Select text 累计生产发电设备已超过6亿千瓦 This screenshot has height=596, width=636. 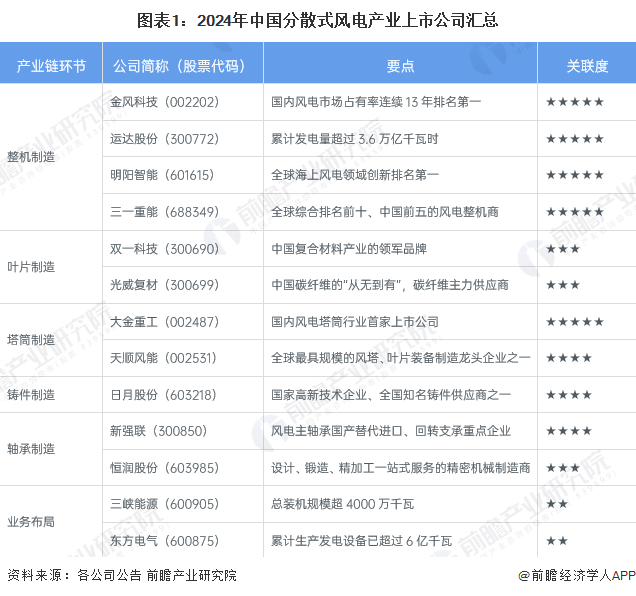361,541
